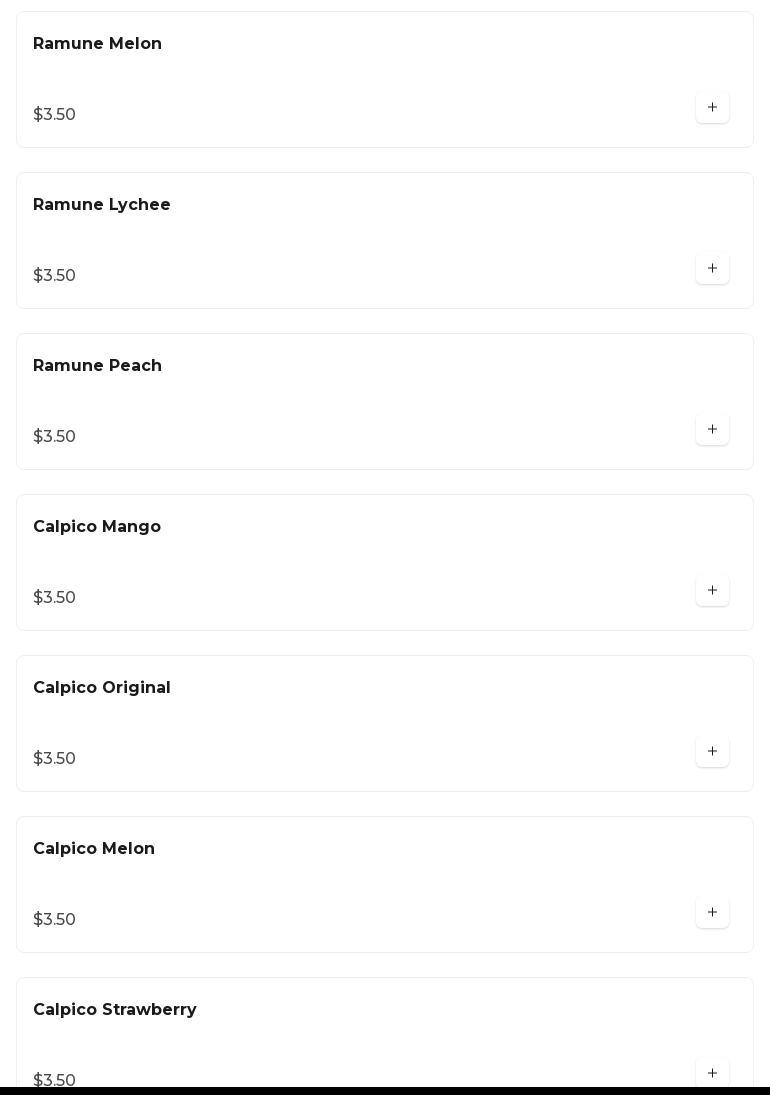Add Ramune Lychee with plus icon
Image resolution: width=770 pixels, height=1095 pixels.
point(712,269)
